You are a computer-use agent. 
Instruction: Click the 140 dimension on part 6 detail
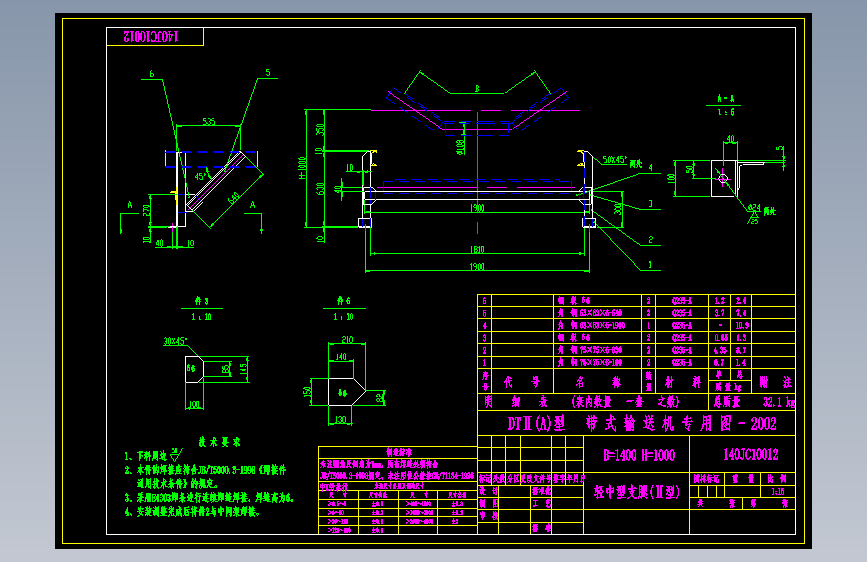click(341, 357)
